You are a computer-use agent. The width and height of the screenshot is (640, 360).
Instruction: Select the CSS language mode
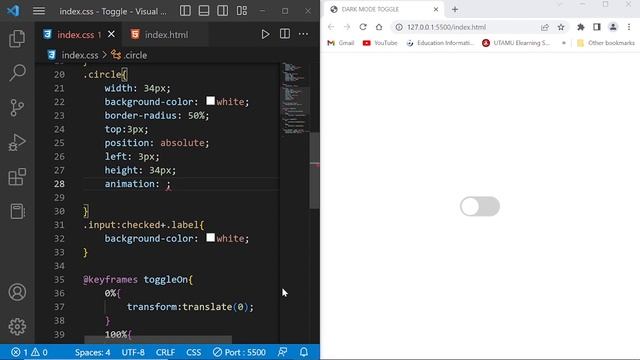tap(194, 352)
